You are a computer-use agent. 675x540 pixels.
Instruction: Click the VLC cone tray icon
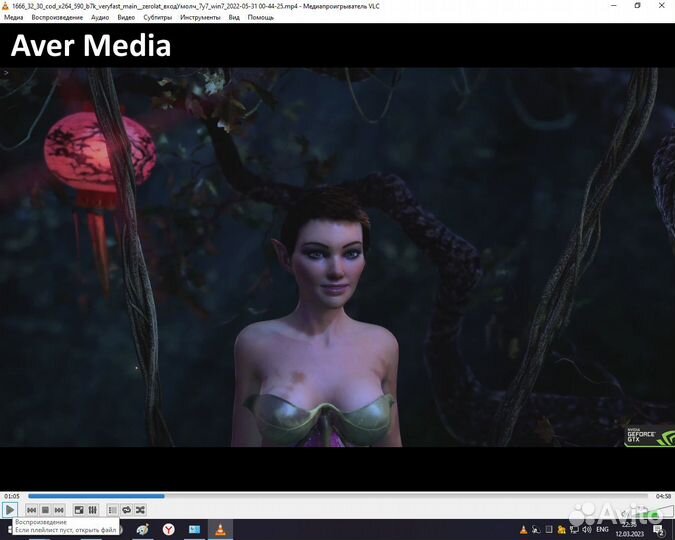(x=523, y=530)
